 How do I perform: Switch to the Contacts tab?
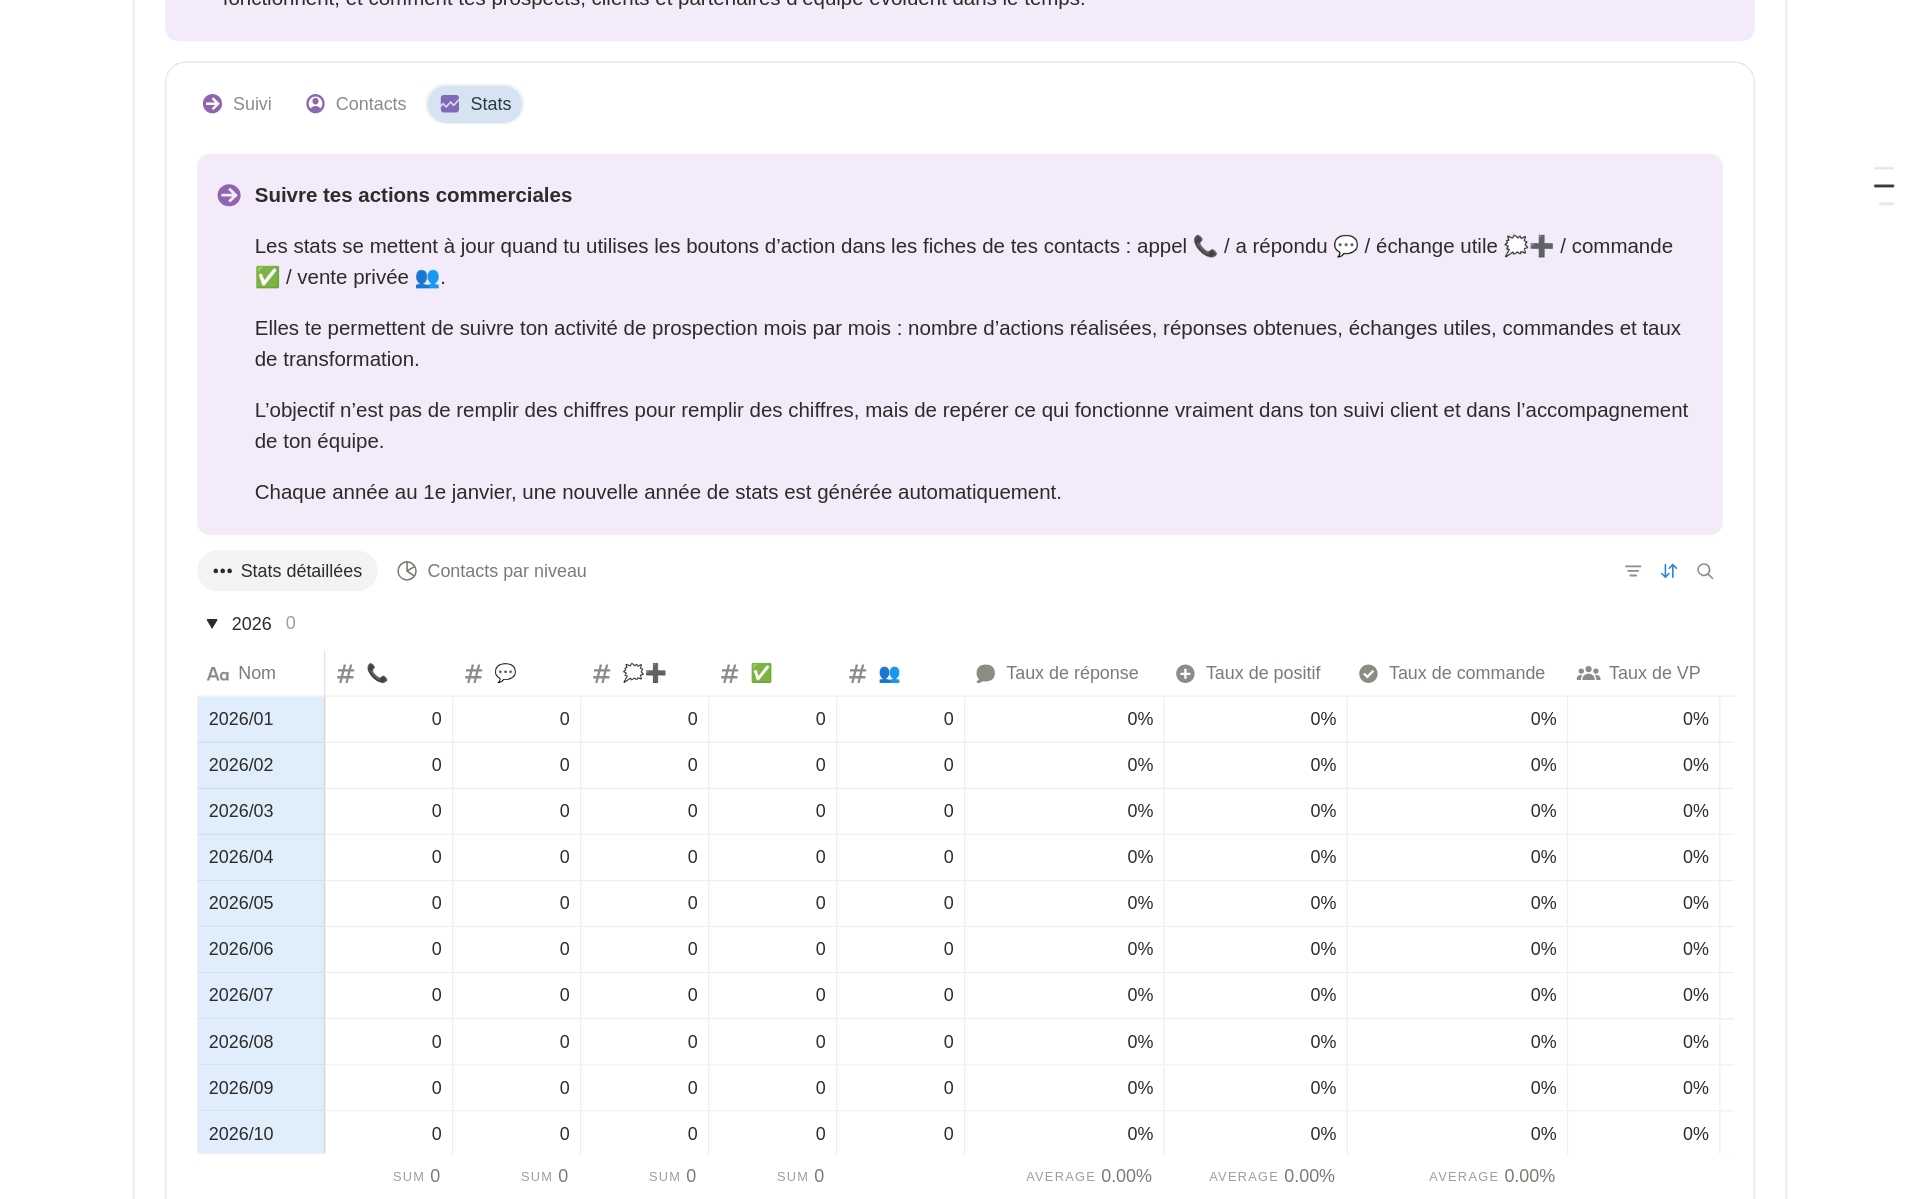[x=356, y=104]
